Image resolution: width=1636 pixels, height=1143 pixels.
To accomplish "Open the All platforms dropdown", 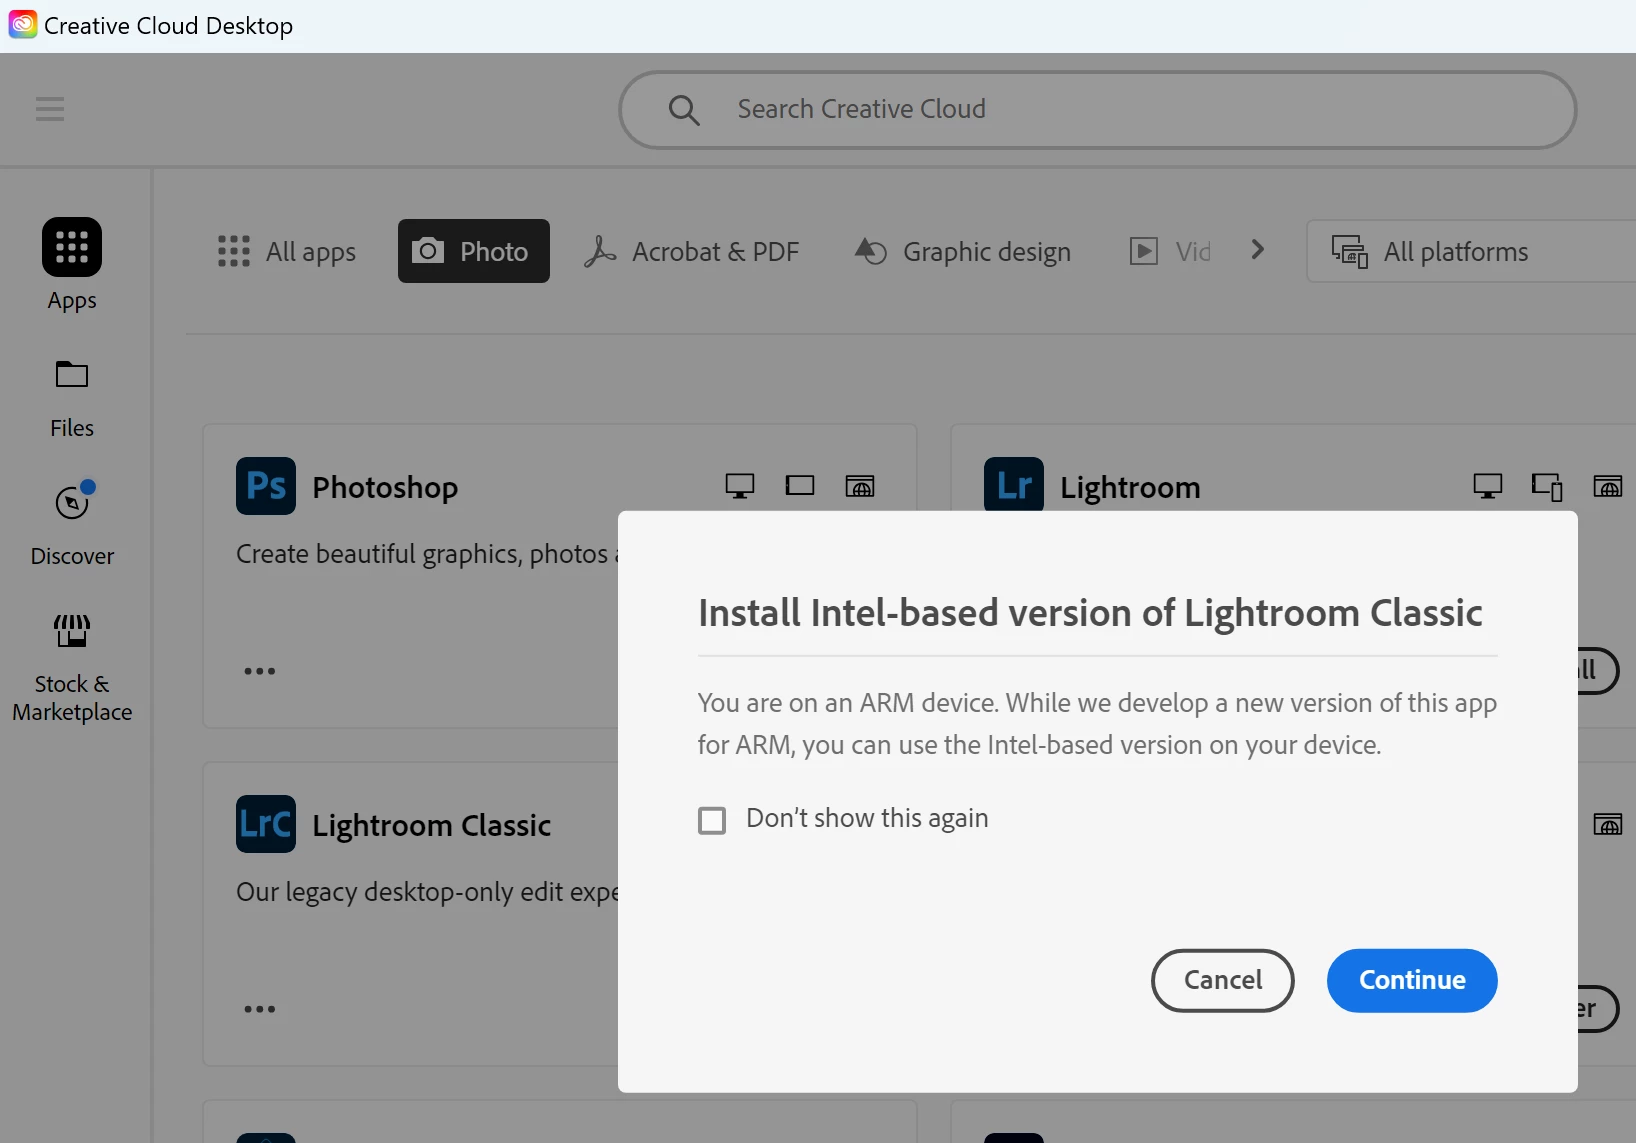I will (x=1471, y=251).
